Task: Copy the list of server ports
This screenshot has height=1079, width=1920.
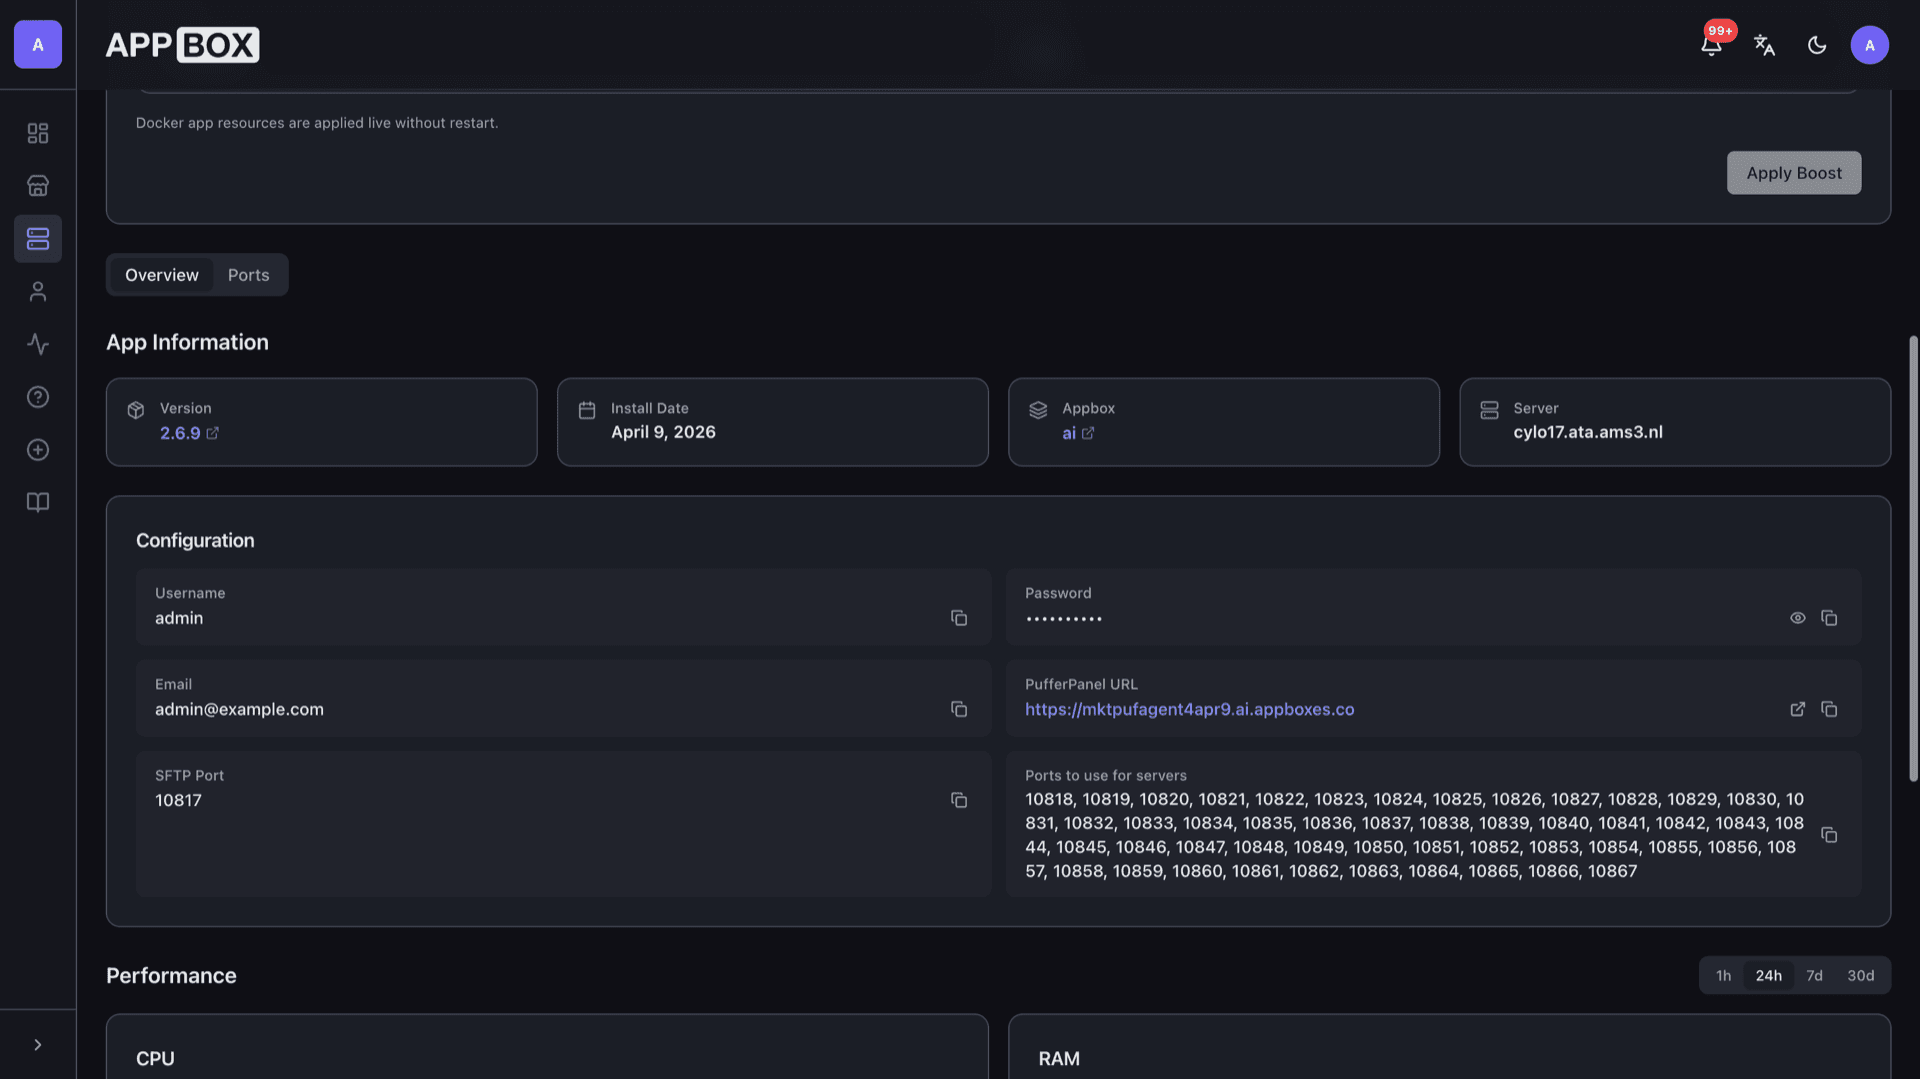Action: coord(1829,835)
